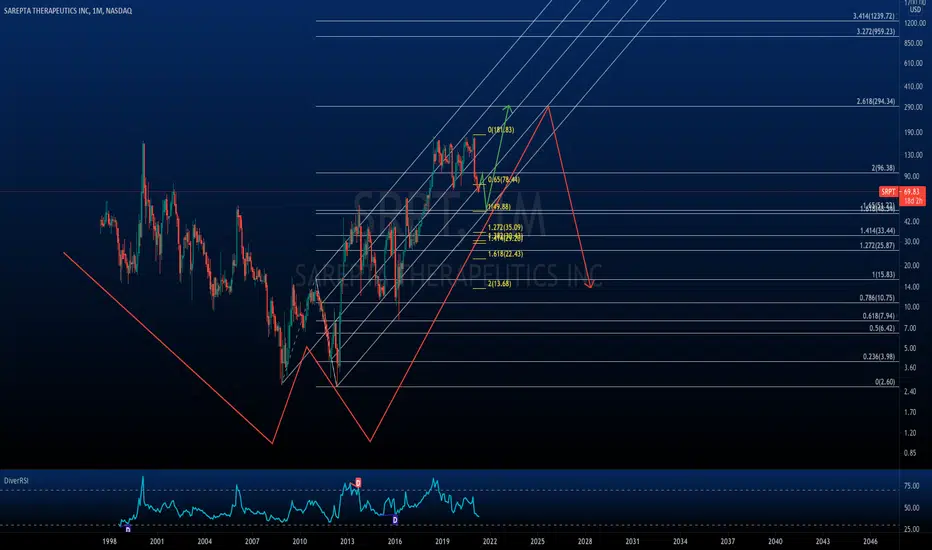
Task: Click the 25.00 RSI axis level
Action: click(912, 529)
